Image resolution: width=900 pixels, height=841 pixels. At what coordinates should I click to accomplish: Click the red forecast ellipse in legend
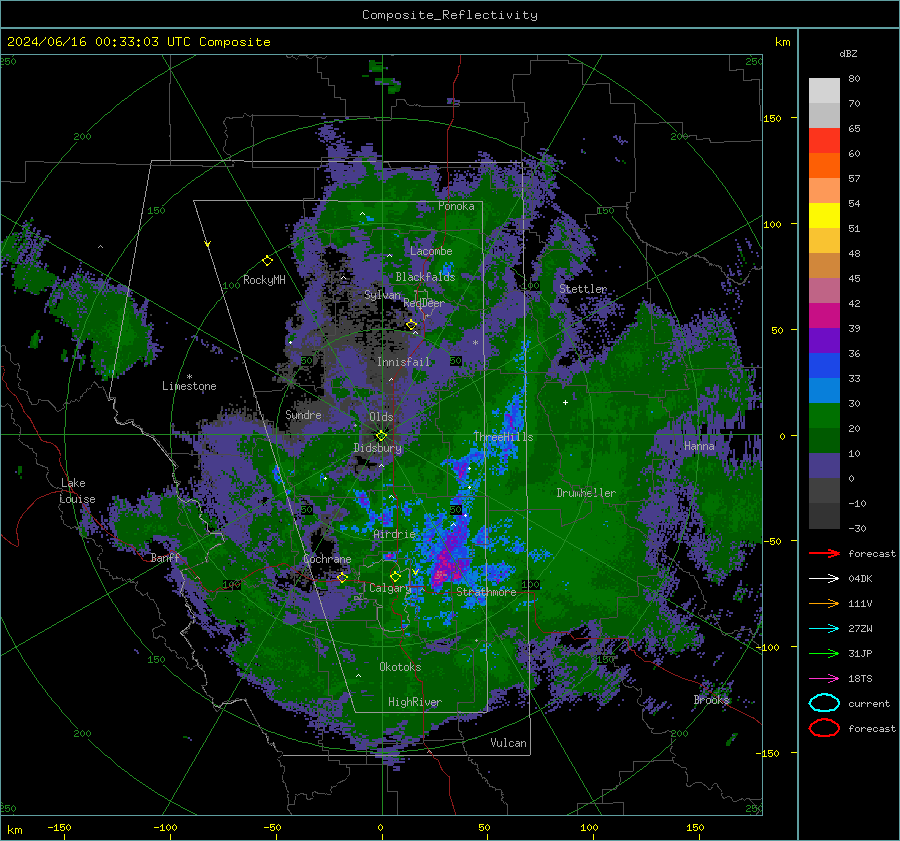824,728
